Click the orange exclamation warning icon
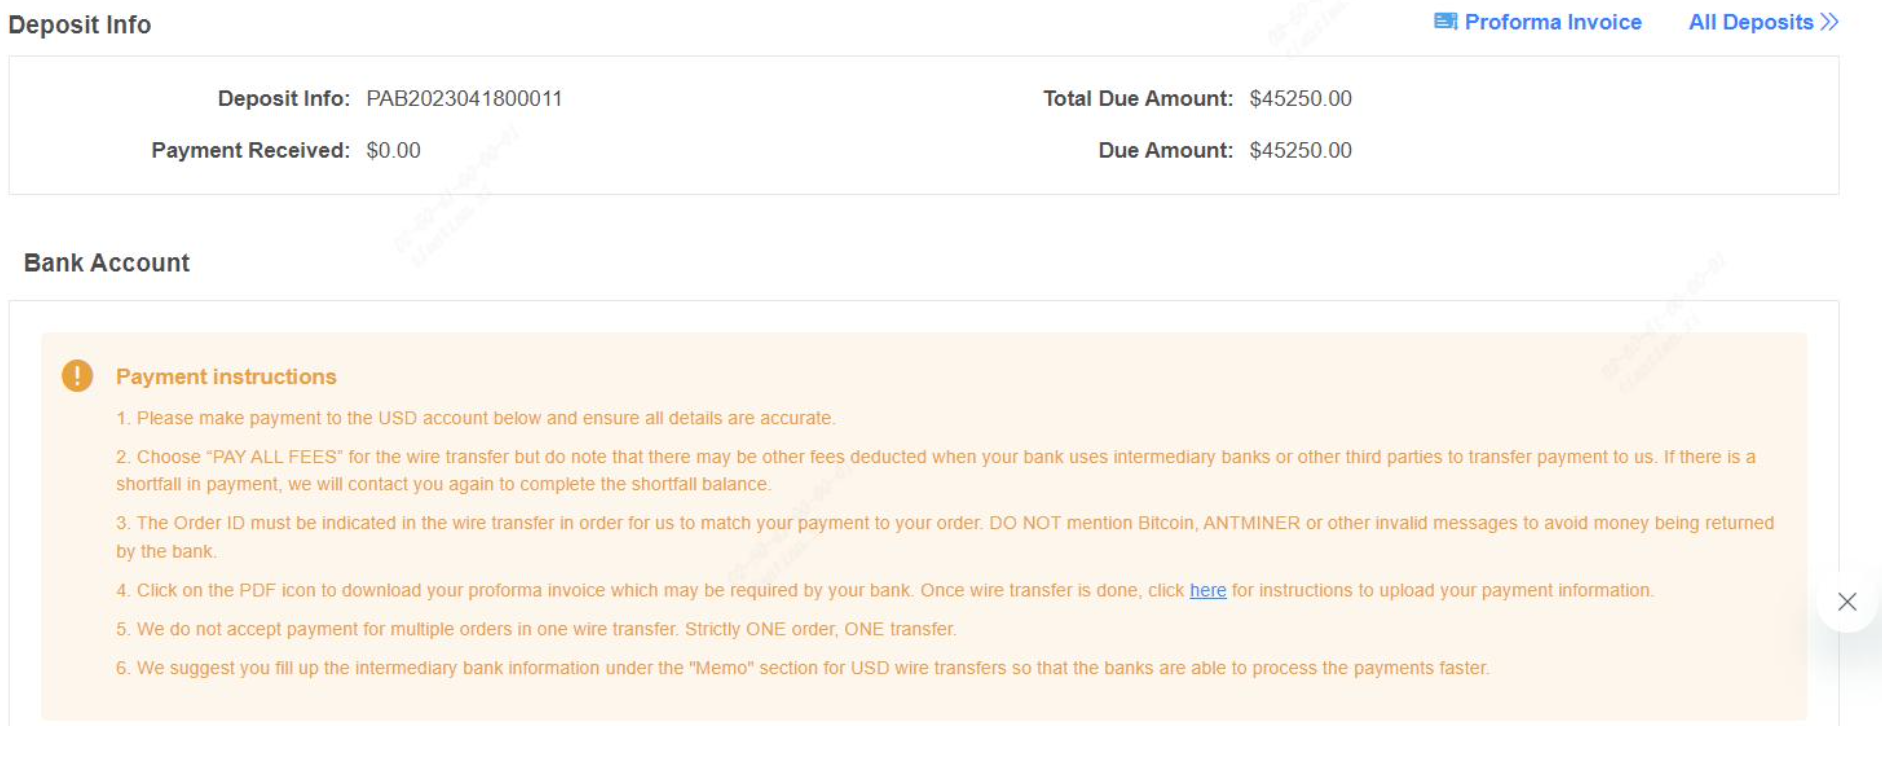The image size is (1894, 782). 77,377
